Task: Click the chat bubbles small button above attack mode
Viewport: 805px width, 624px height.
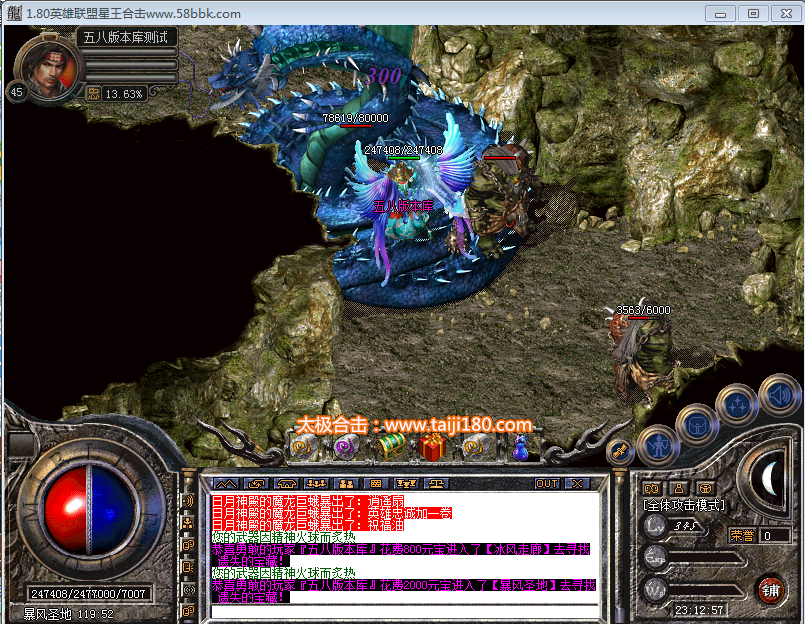Action: (651, 488)
